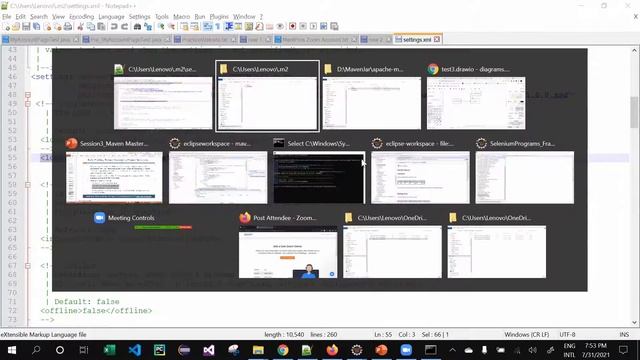Click the Save All icon in toolbar

[37, 27]
